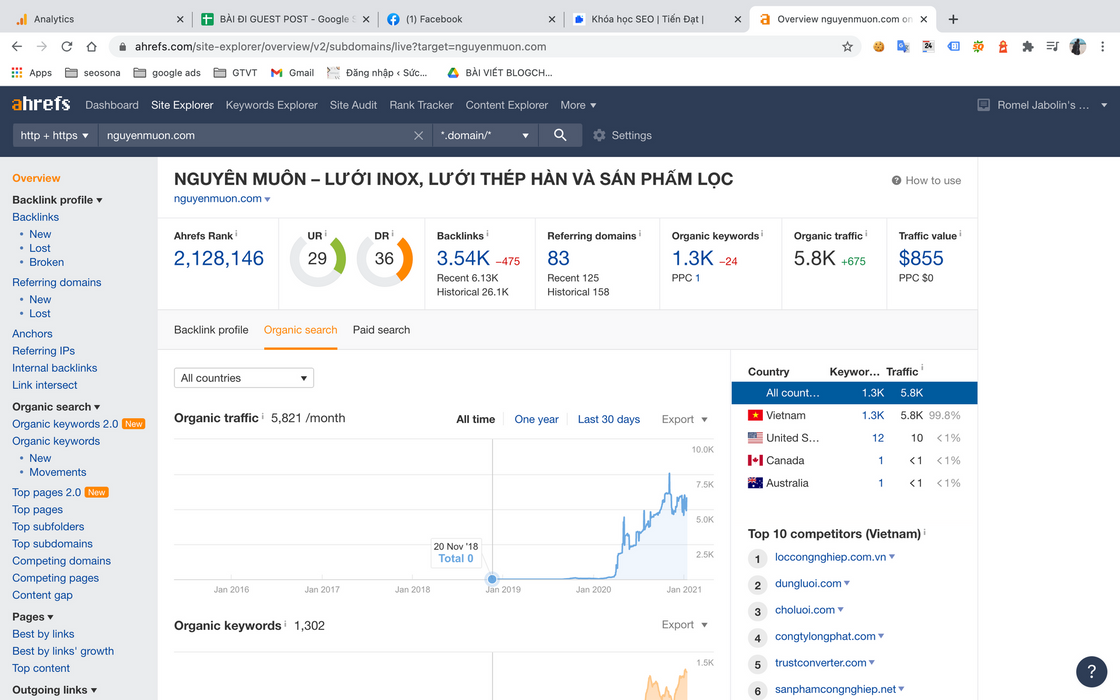Switch to the Backlink profile tab
Screen dimensions: 1120x700
coord(211,330)
